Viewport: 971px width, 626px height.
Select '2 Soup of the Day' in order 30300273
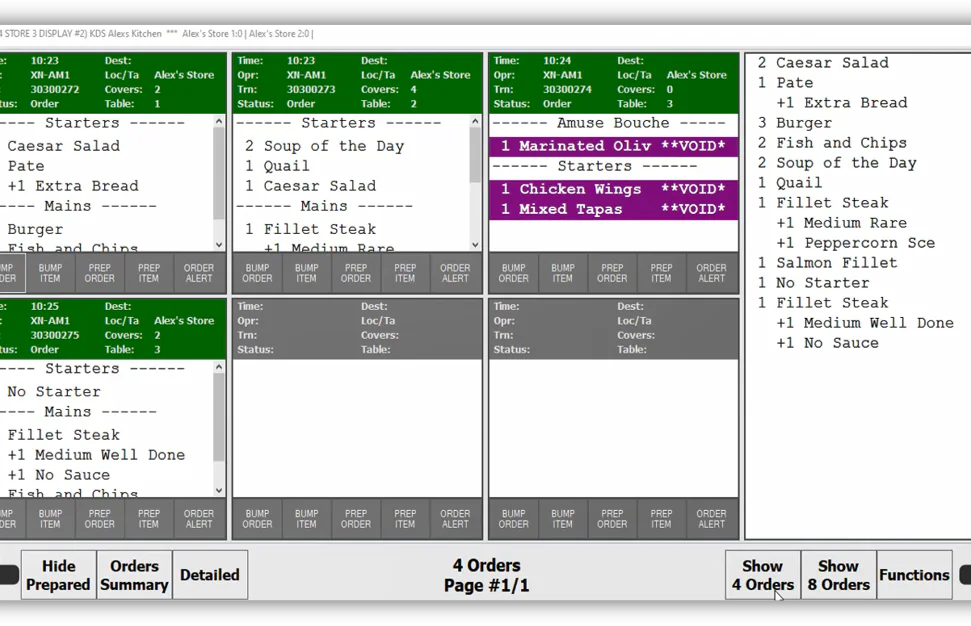tap(324, 146)
